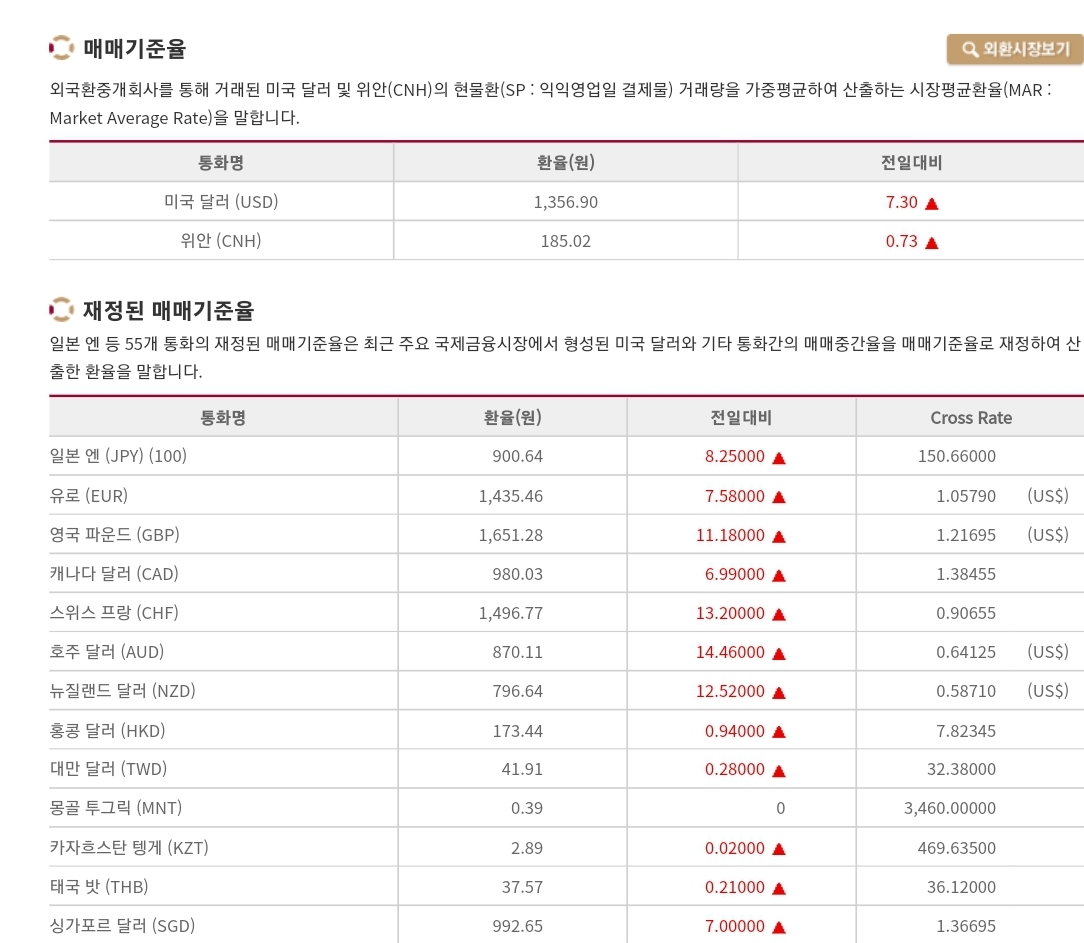
Task: Click the MNT change value 0
Action: pos(781,808)
